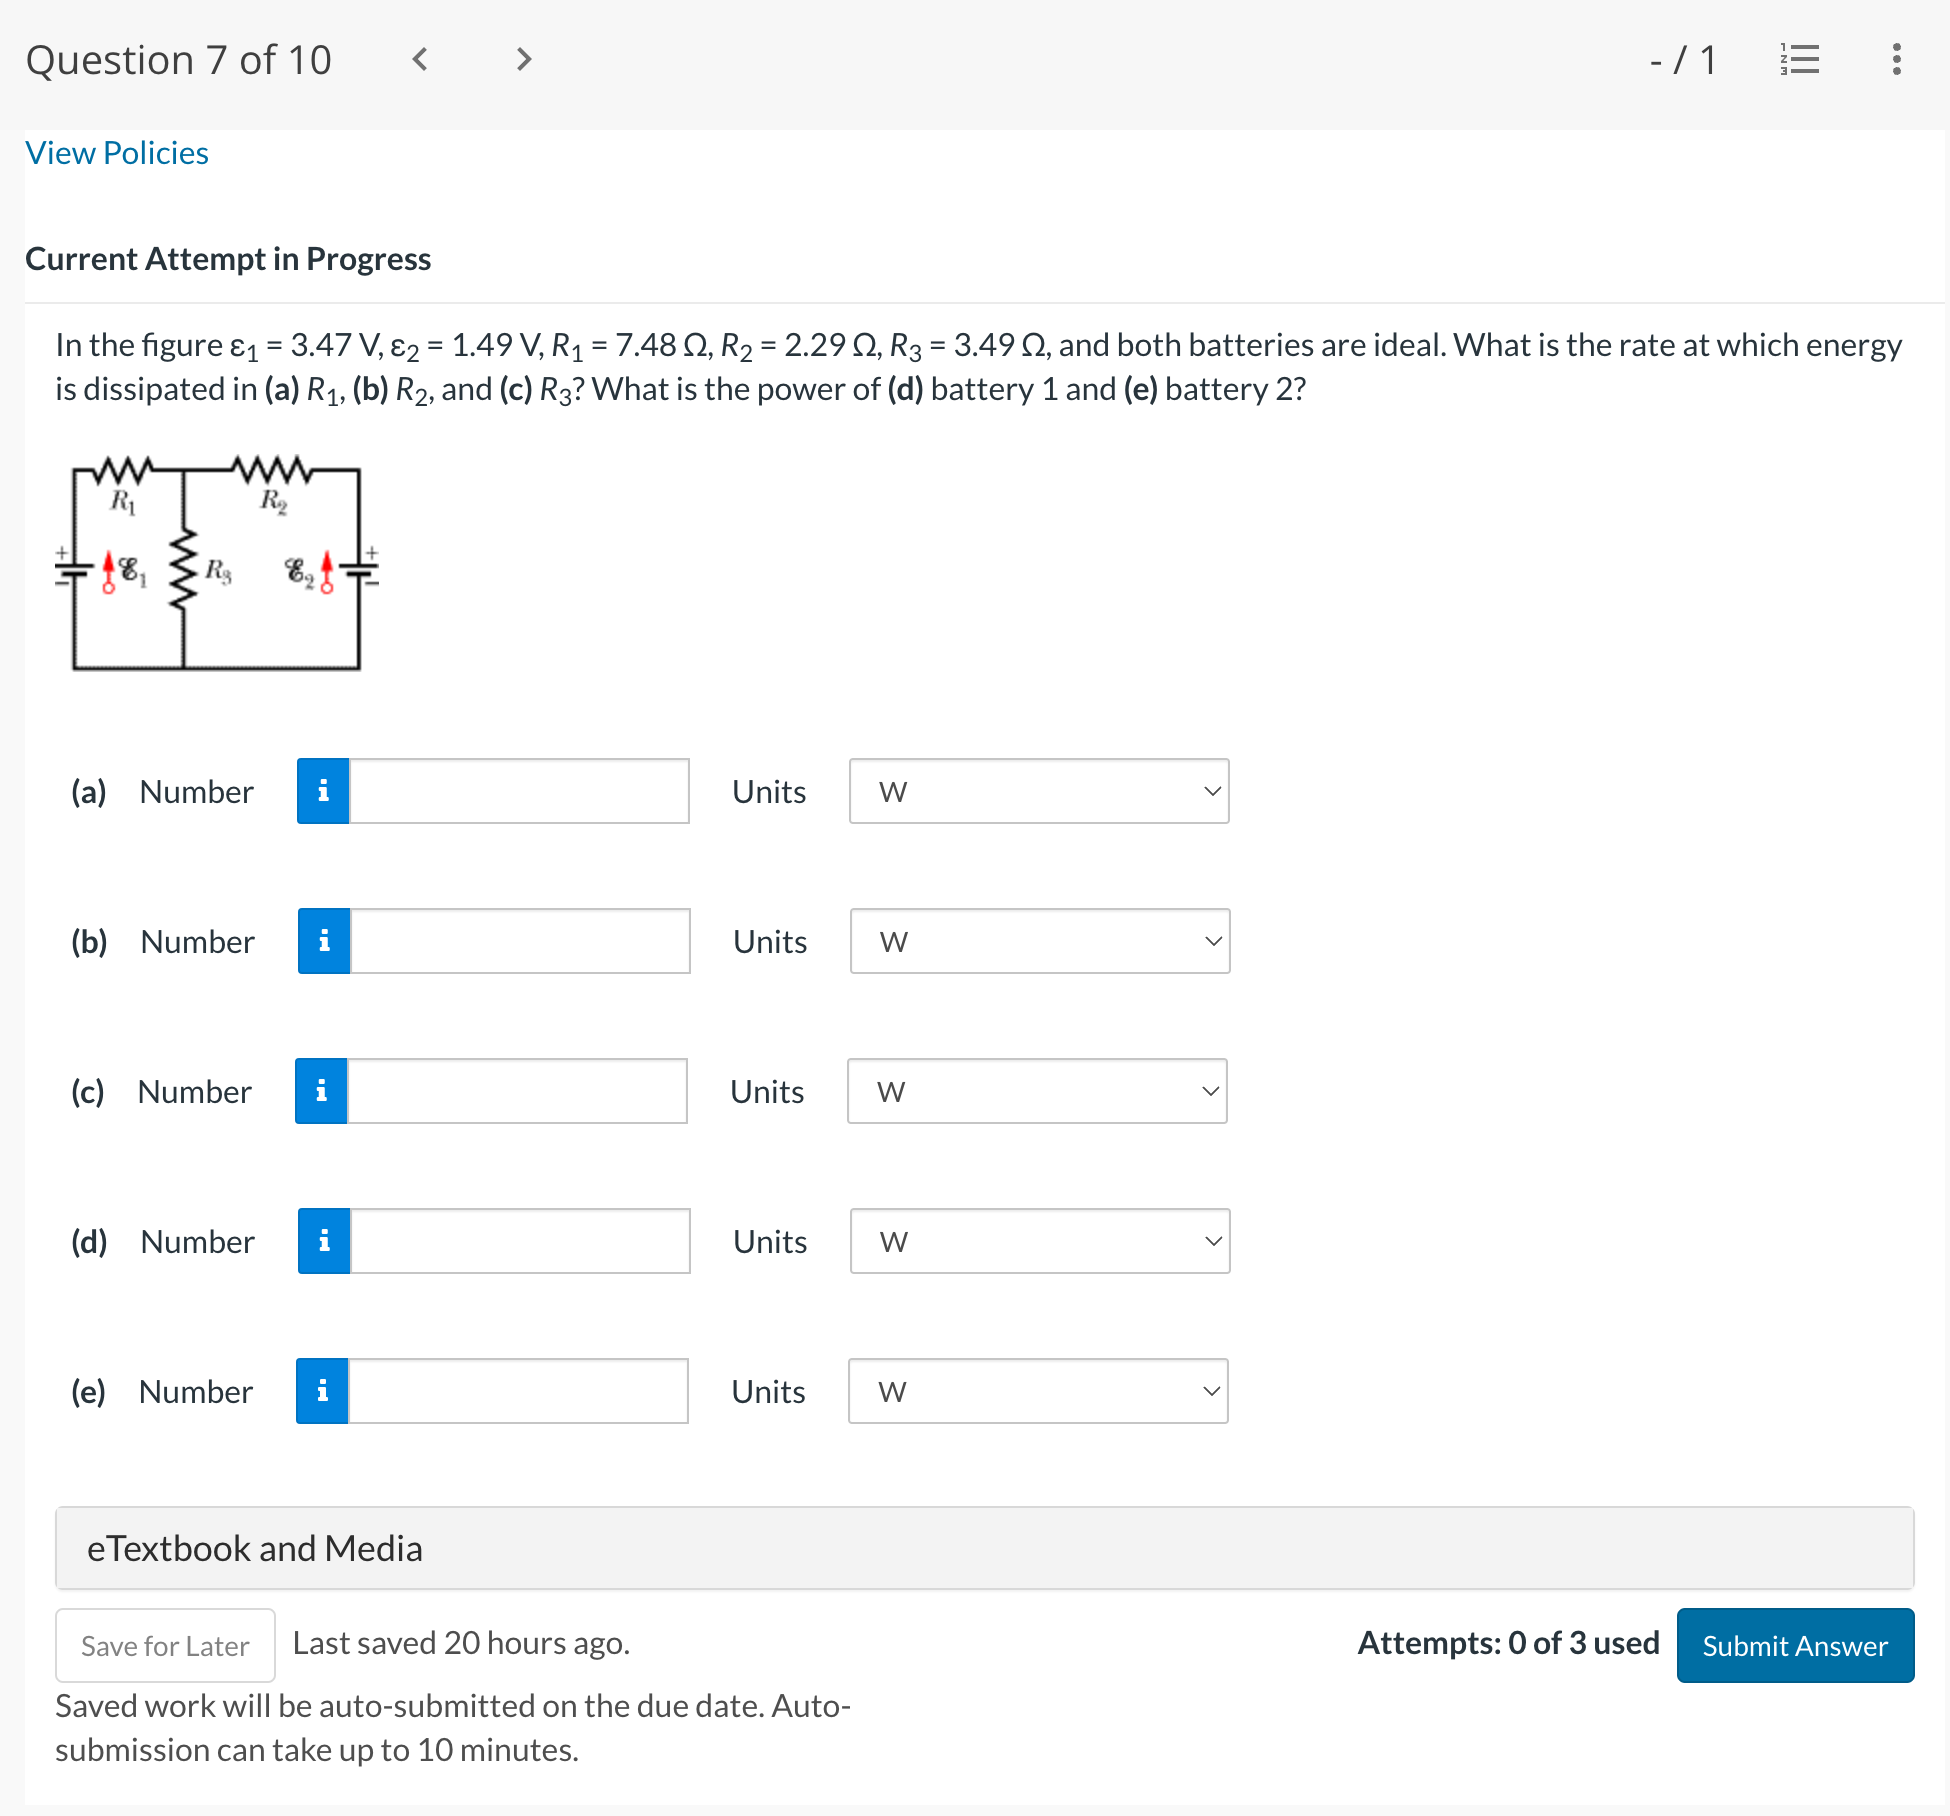
Task: Click 'Last saved 20 hours ago.' text
Action: point(461,1643)
